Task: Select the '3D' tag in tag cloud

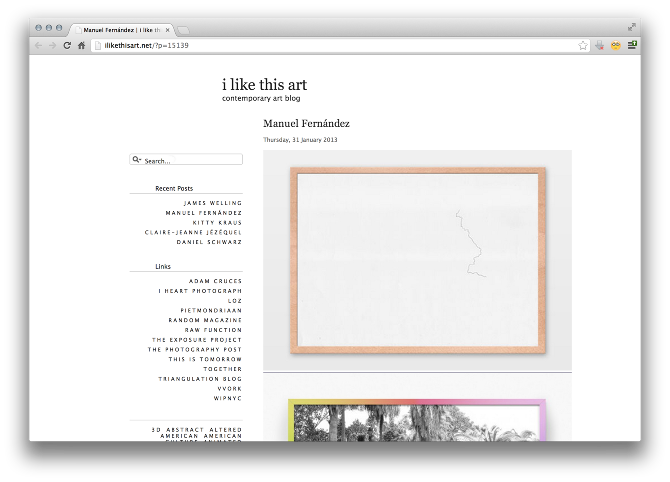Action: coord(156,429)
